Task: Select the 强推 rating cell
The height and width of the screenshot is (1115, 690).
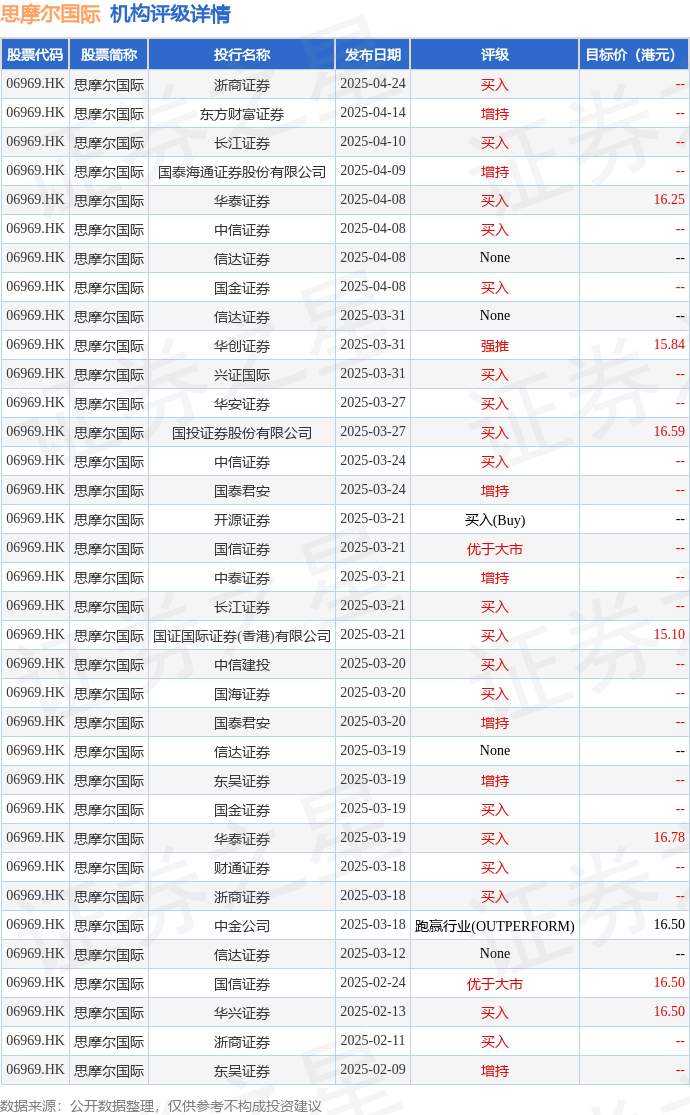Action: 494,346
